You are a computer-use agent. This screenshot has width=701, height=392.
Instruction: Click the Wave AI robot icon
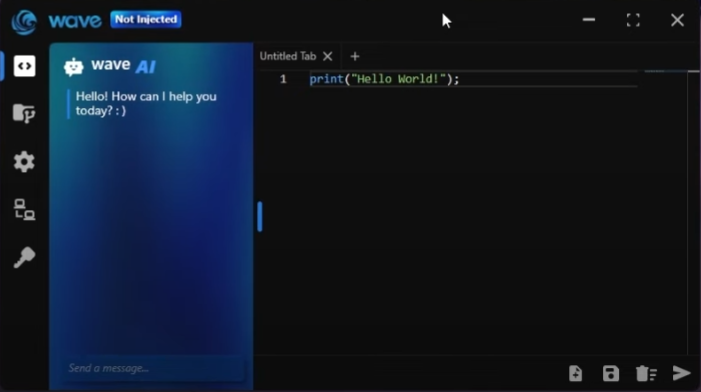point(74,67)
